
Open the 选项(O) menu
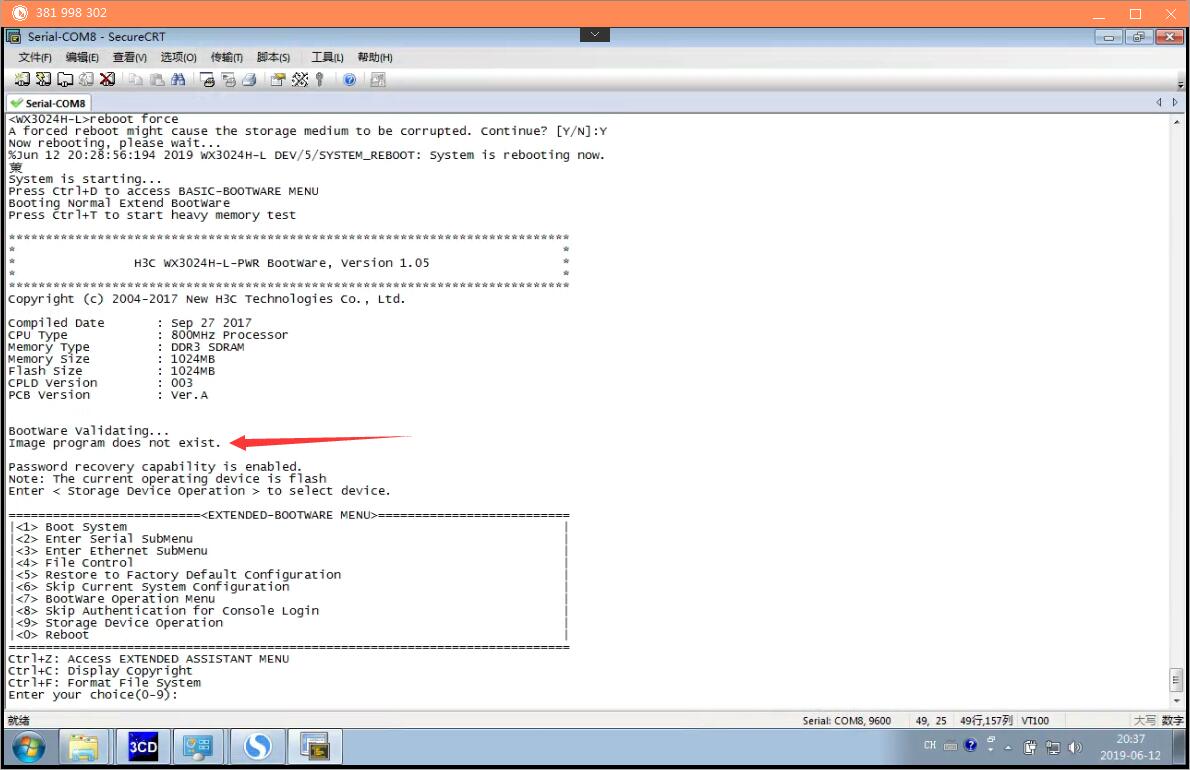178,57
